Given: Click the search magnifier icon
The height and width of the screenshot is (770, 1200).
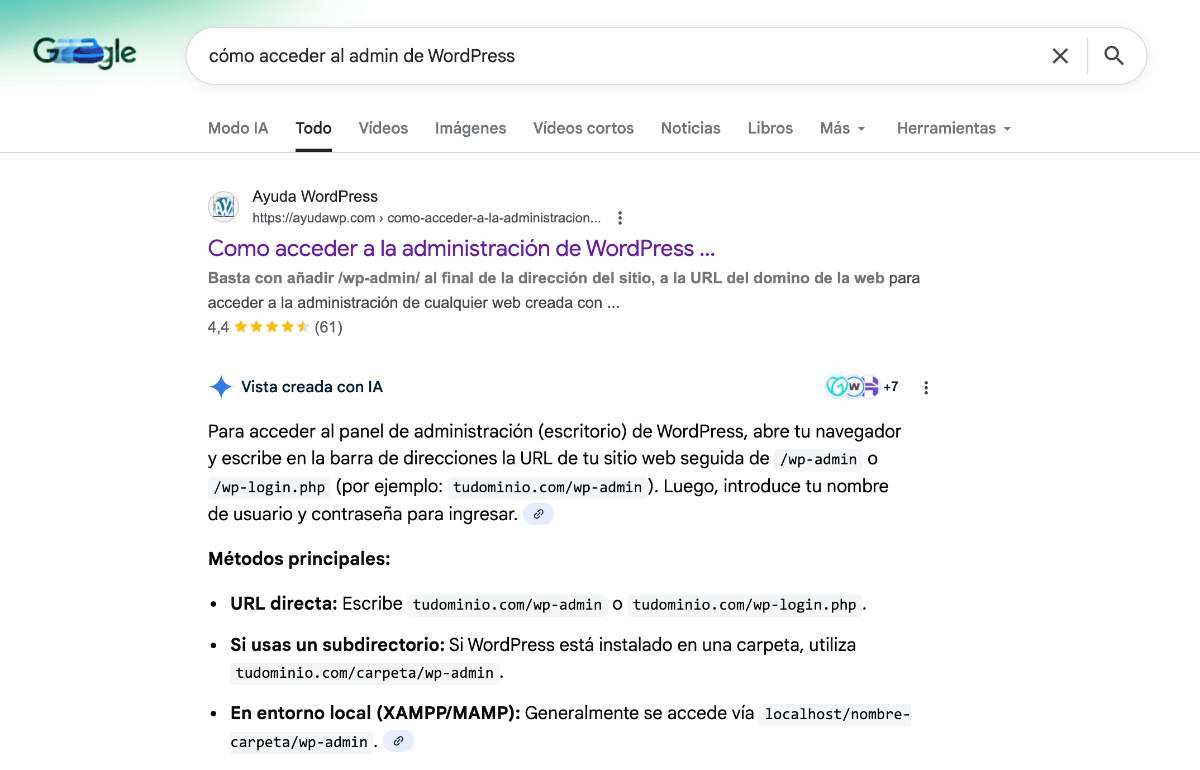Looking at the screenshot, I should click(x=1114, y=56).
